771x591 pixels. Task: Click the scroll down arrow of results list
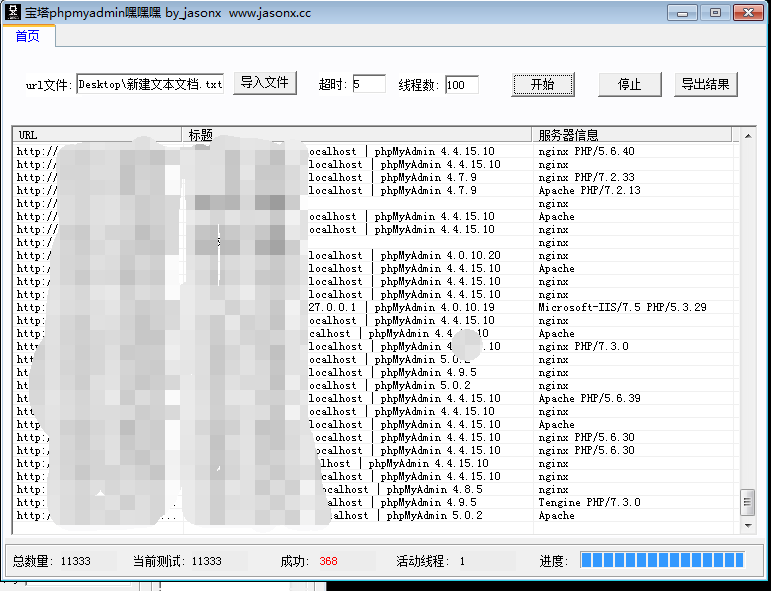pyautogui.click(x=746, y=524)
